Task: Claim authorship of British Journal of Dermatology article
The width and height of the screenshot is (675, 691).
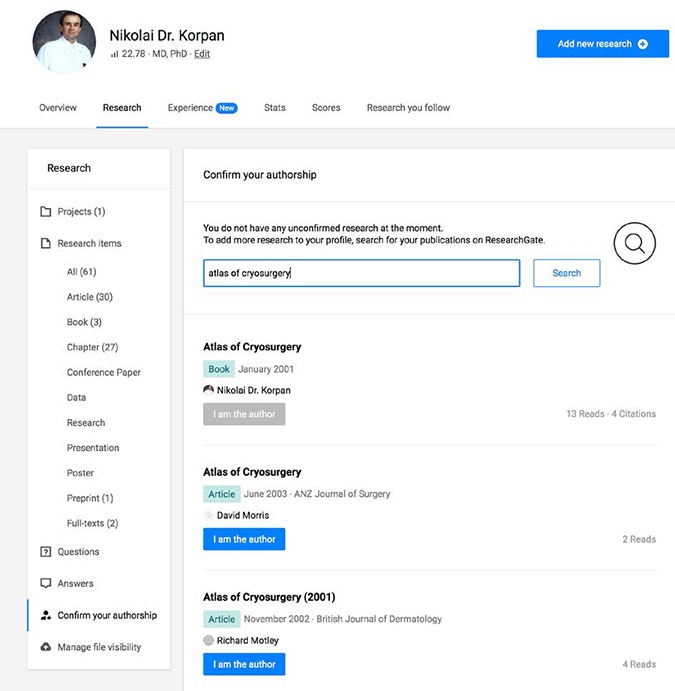Action: [x=244, y=664]
